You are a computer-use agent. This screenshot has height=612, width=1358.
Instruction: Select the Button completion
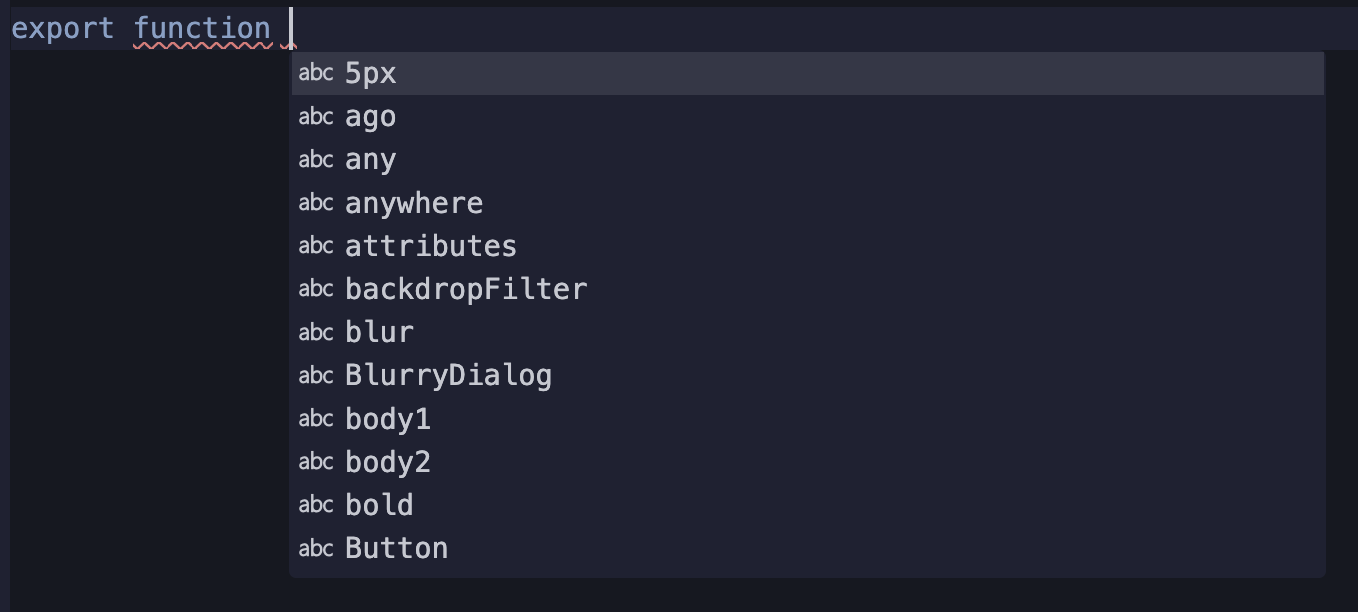396,547
